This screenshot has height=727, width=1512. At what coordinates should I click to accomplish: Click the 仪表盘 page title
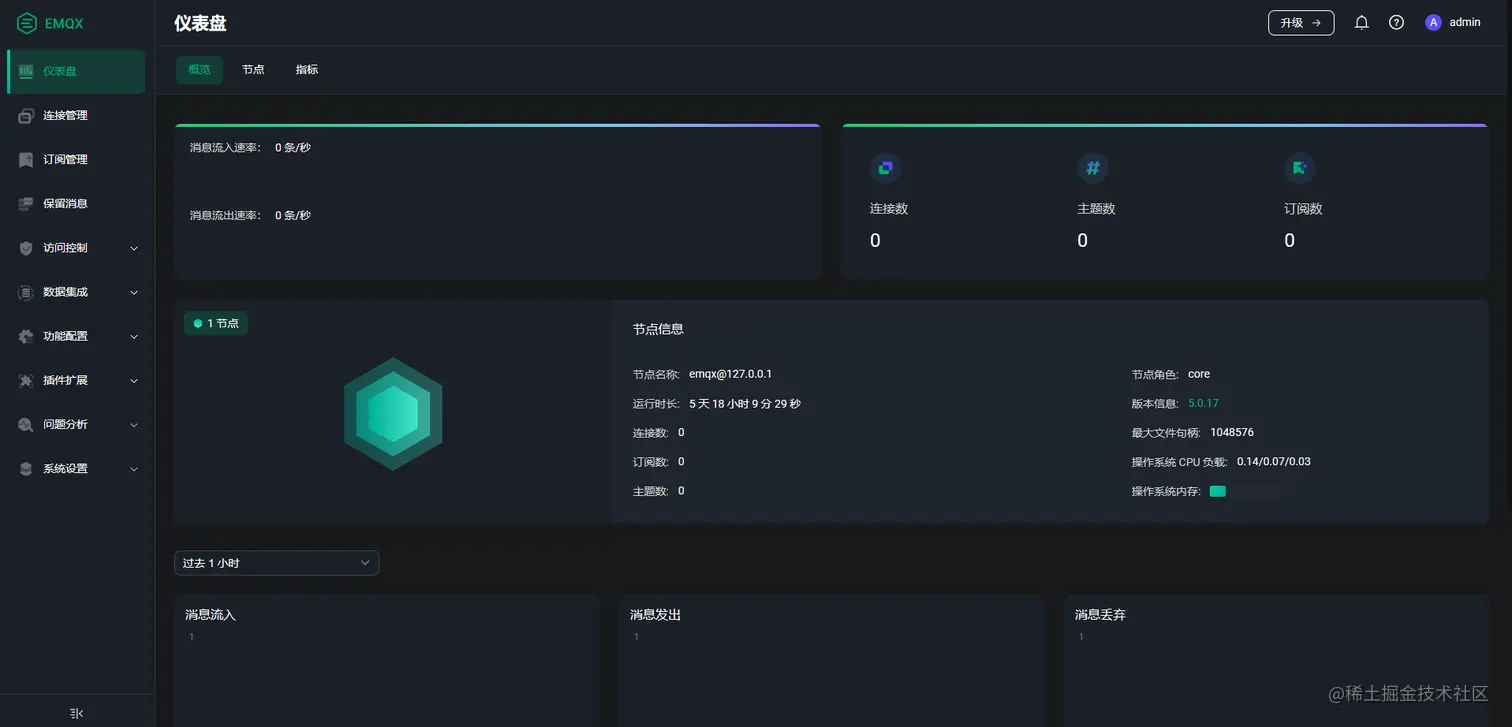[x=200, y=23]
